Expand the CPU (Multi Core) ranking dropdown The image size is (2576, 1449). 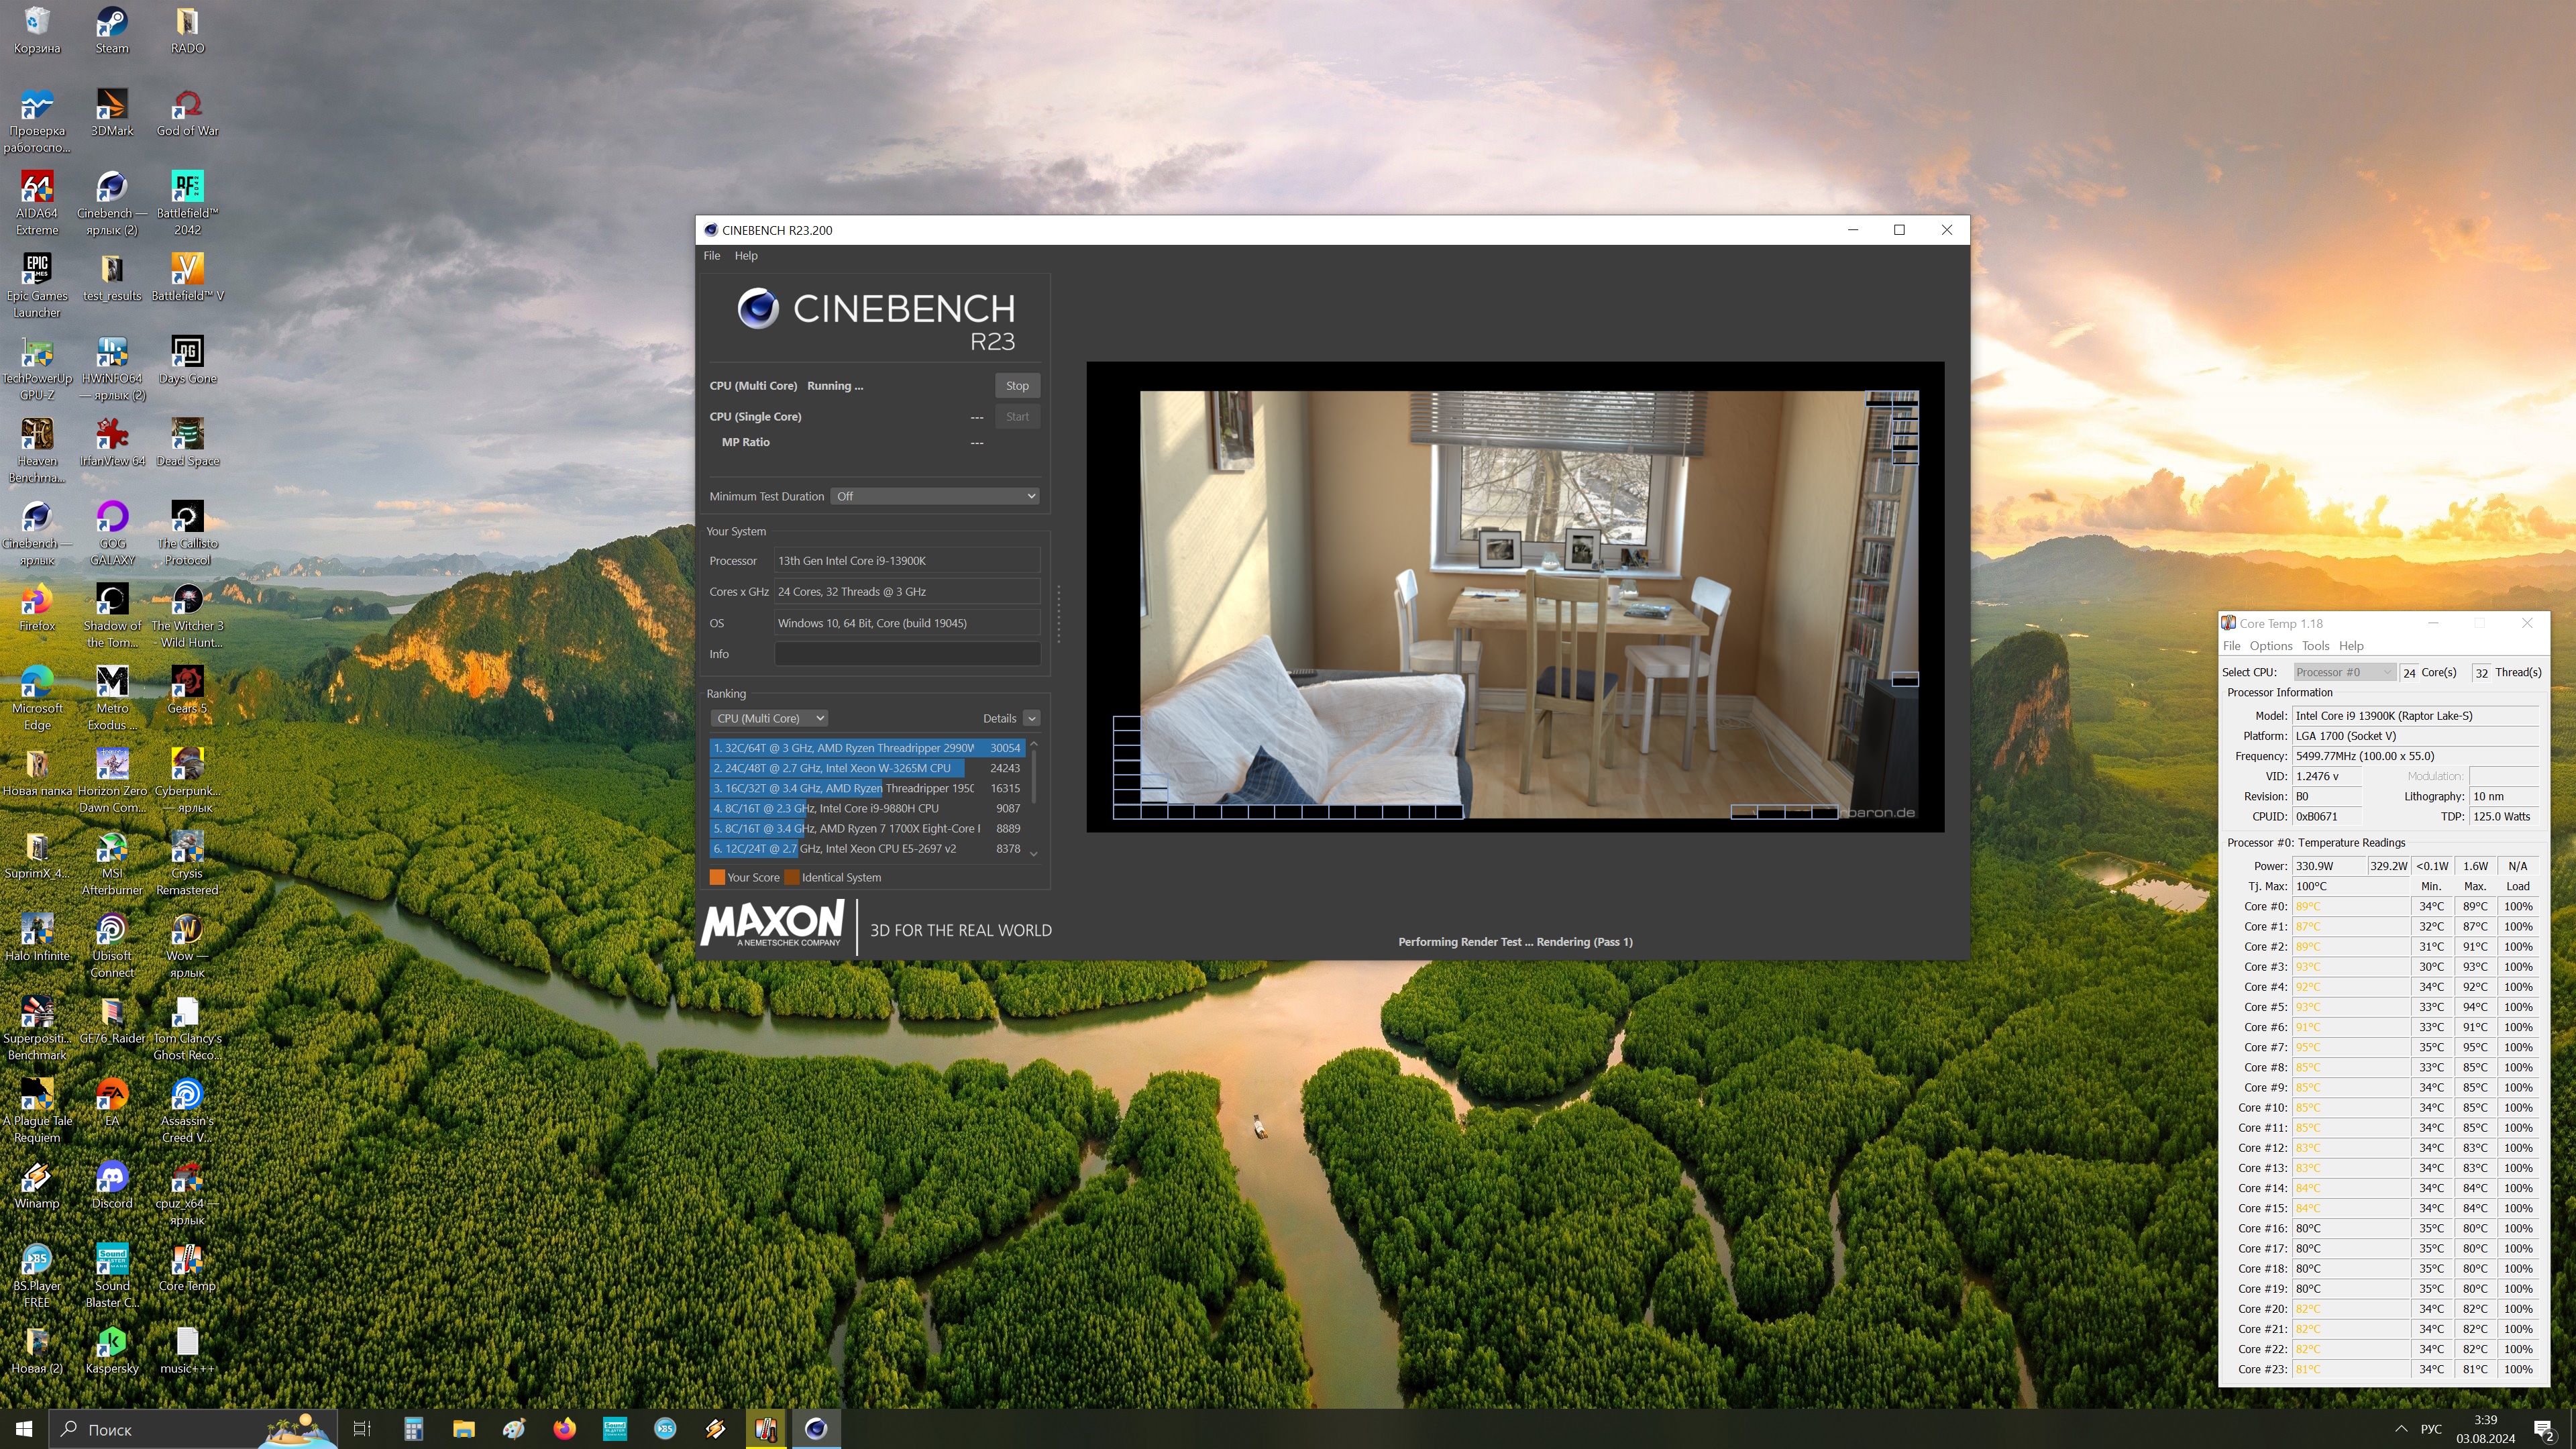coord(769,718)
